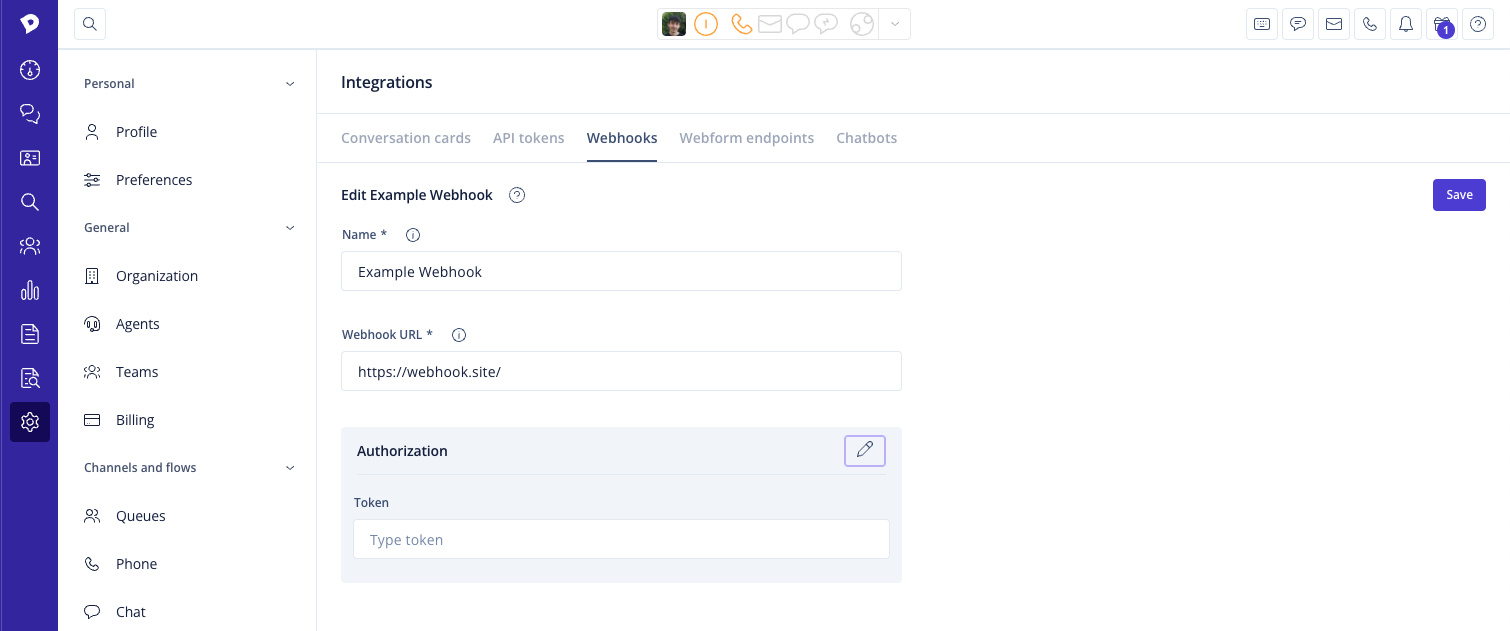This screenshot has height=631, width=1510.
Task: Switch to the API tokens tab
Action: pyautogui.click(x=528, y=138)
